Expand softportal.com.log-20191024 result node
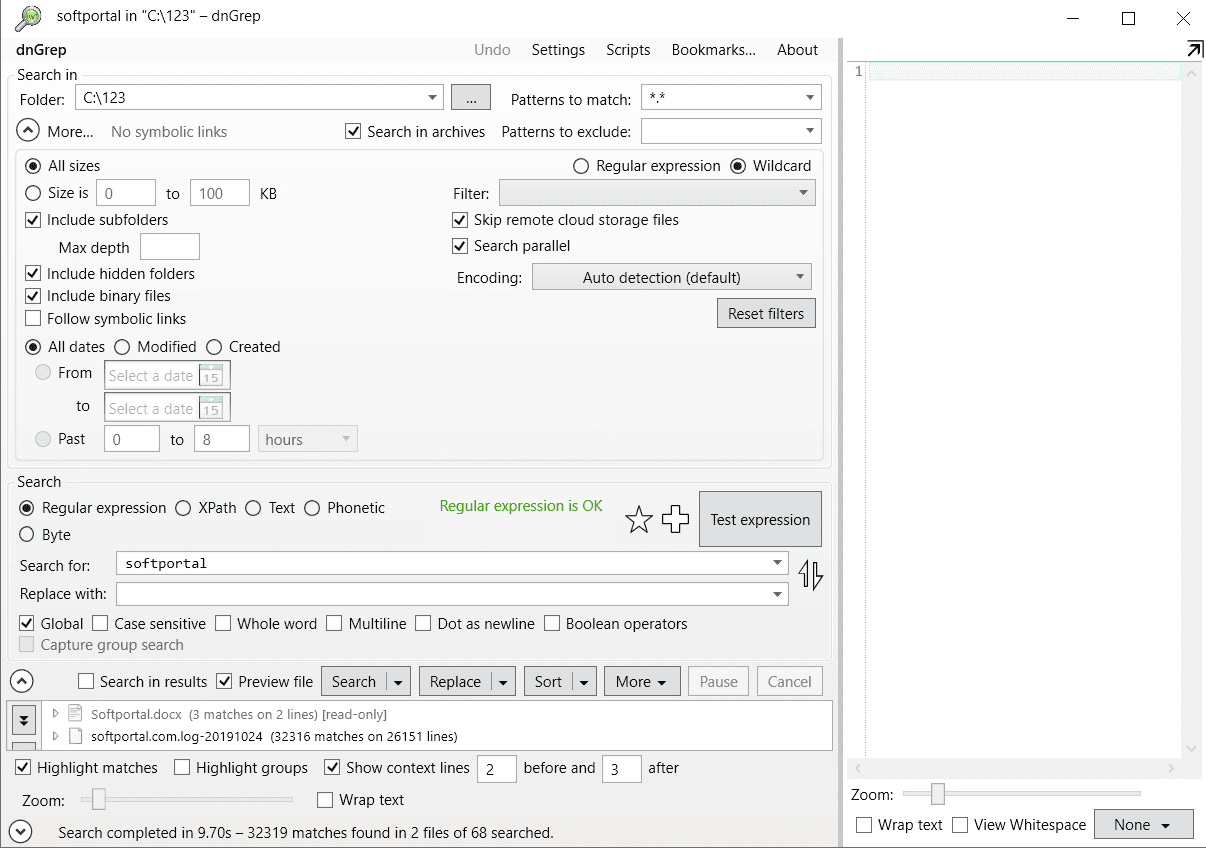 pyautogui.click(x=55, y=736)
